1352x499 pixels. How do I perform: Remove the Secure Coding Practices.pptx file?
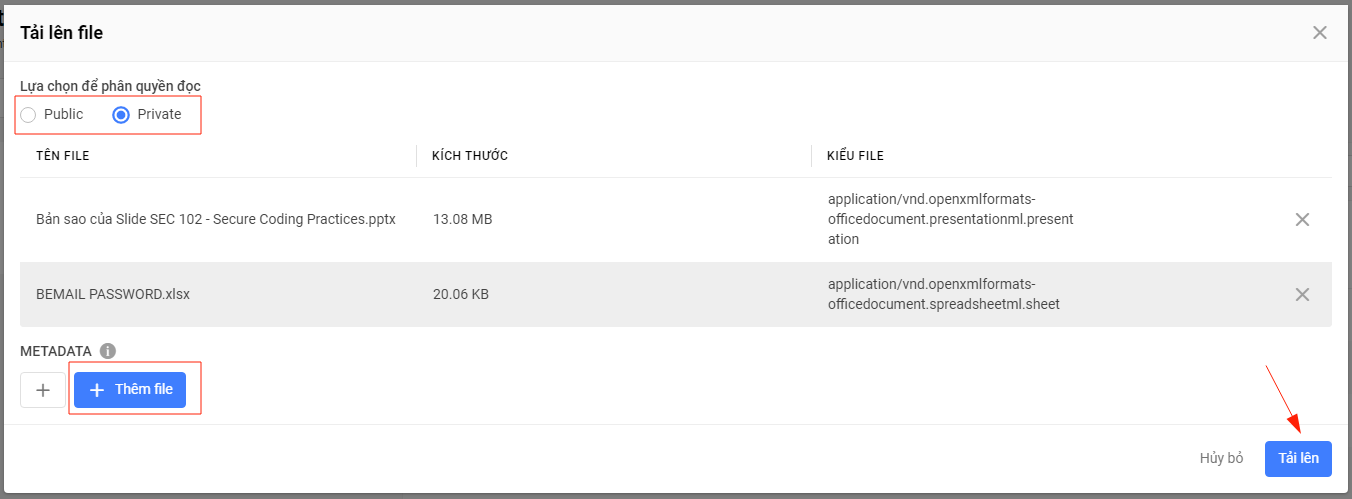coord(1302,220)
